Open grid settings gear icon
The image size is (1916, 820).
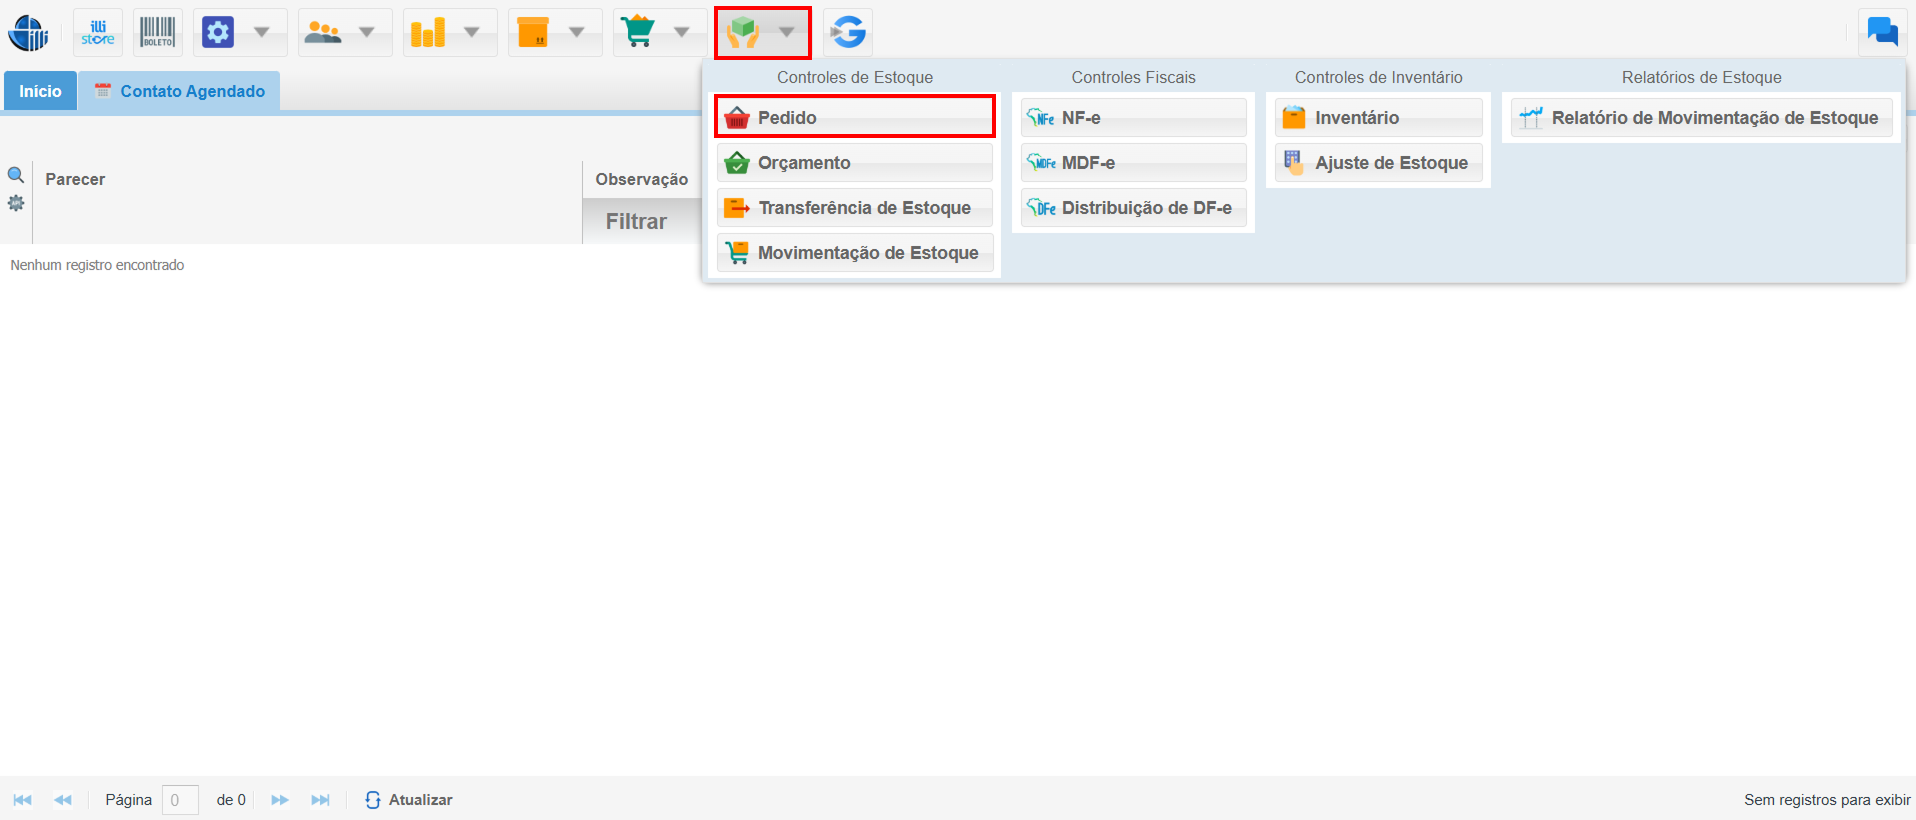tap(16, 203)
